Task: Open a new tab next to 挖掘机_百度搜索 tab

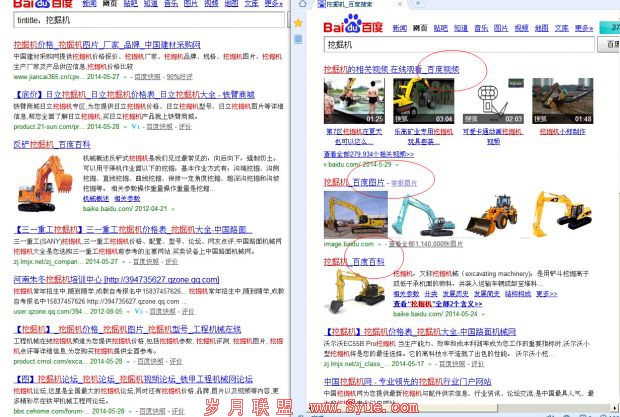Action: [418, 4]
